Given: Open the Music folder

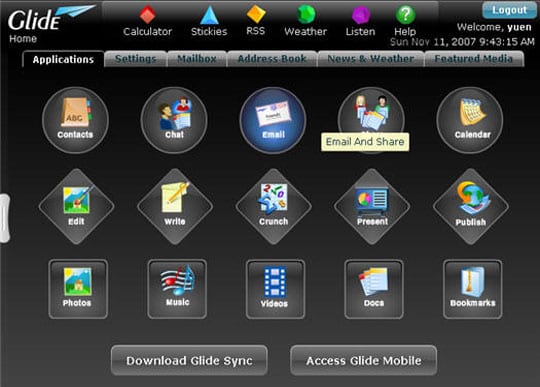Looking at the screenshot, I should point(177,289).
